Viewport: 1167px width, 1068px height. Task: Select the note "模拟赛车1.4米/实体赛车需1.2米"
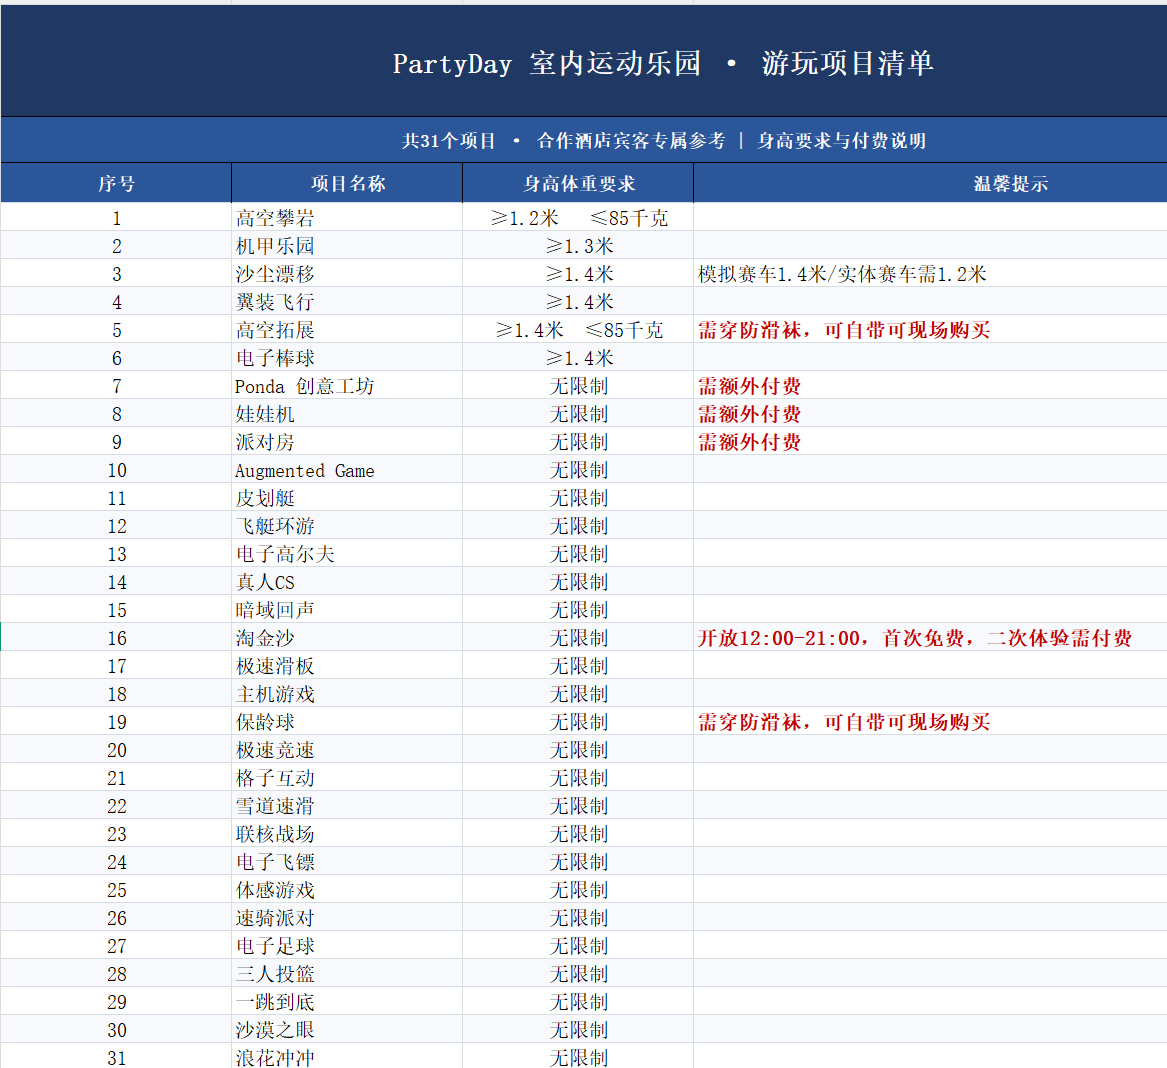[842, 274]
